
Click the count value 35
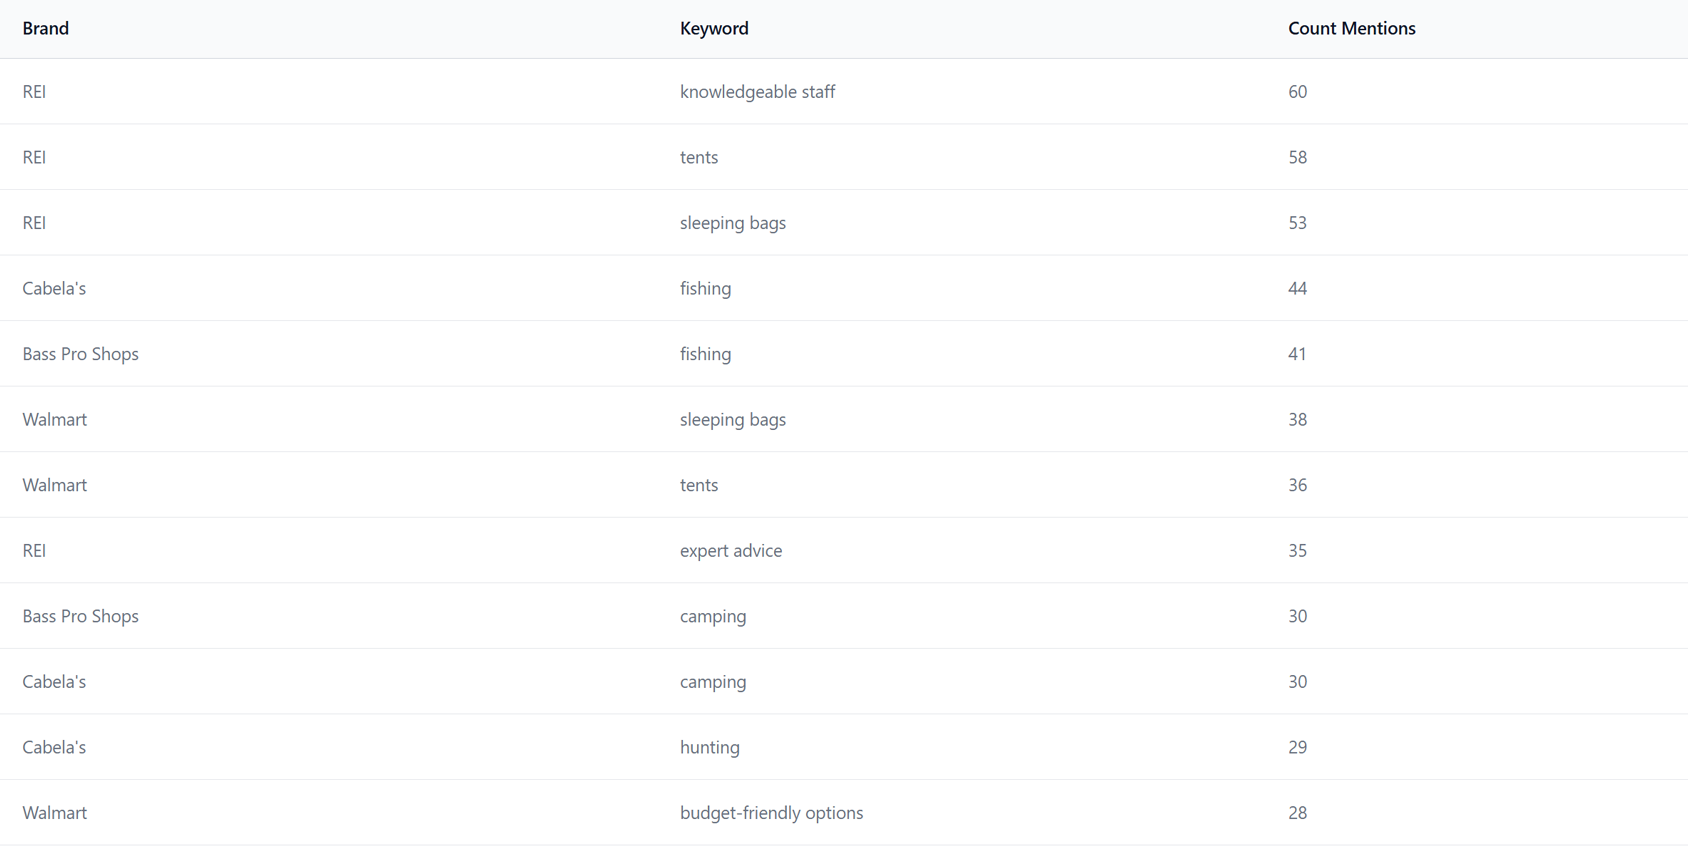point(1297,551)
